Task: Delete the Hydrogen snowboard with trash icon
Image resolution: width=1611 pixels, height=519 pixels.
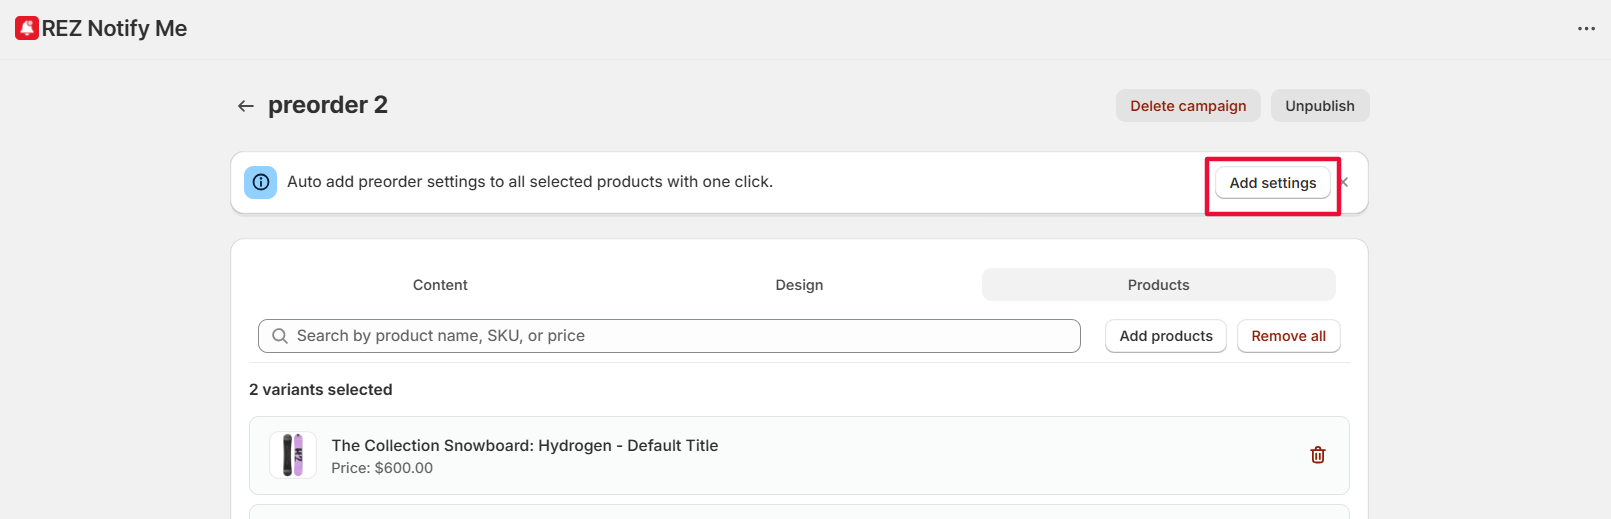Action: [x=1317, y=455]
